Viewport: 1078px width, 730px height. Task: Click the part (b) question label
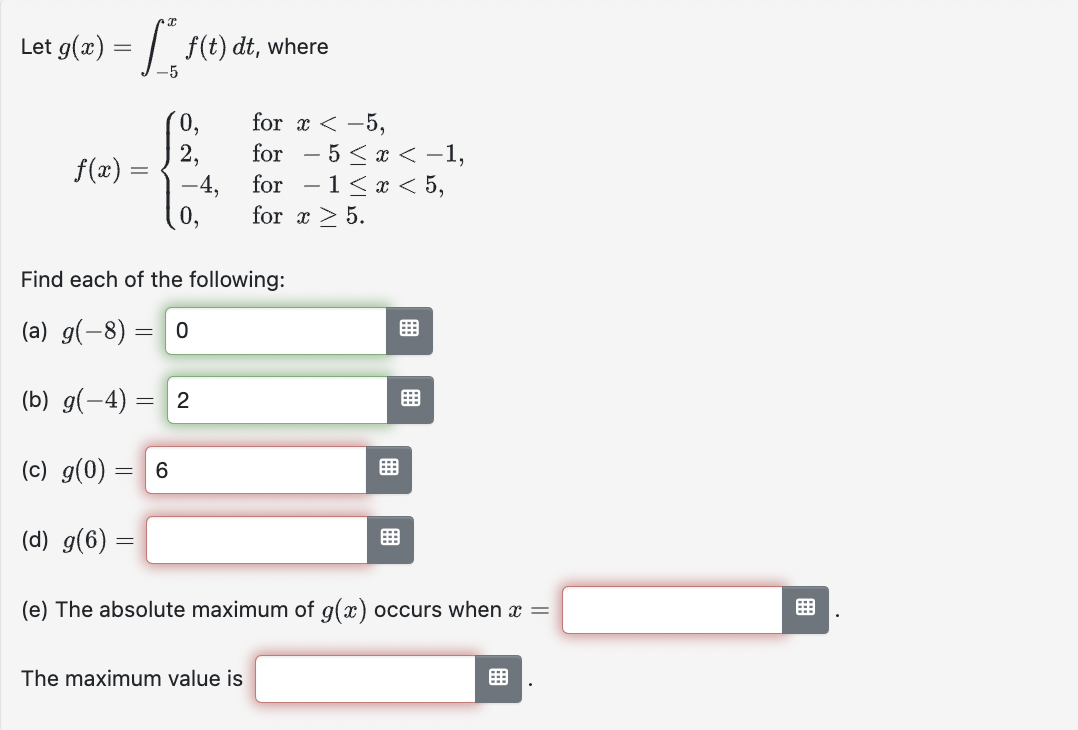tap(85, 399)
